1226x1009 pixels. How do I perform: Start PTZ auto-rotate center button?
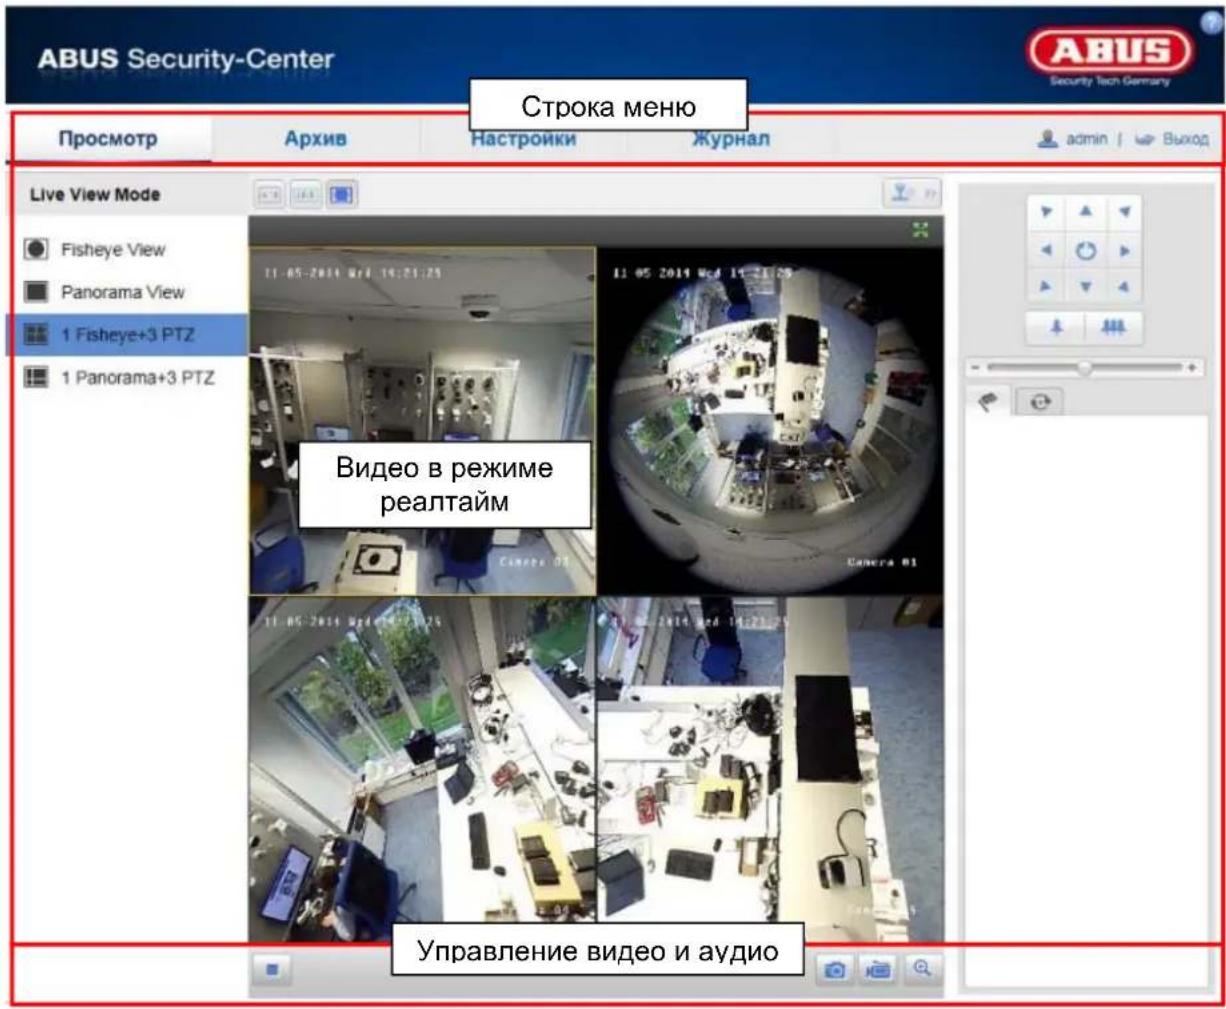(1085, 250)
